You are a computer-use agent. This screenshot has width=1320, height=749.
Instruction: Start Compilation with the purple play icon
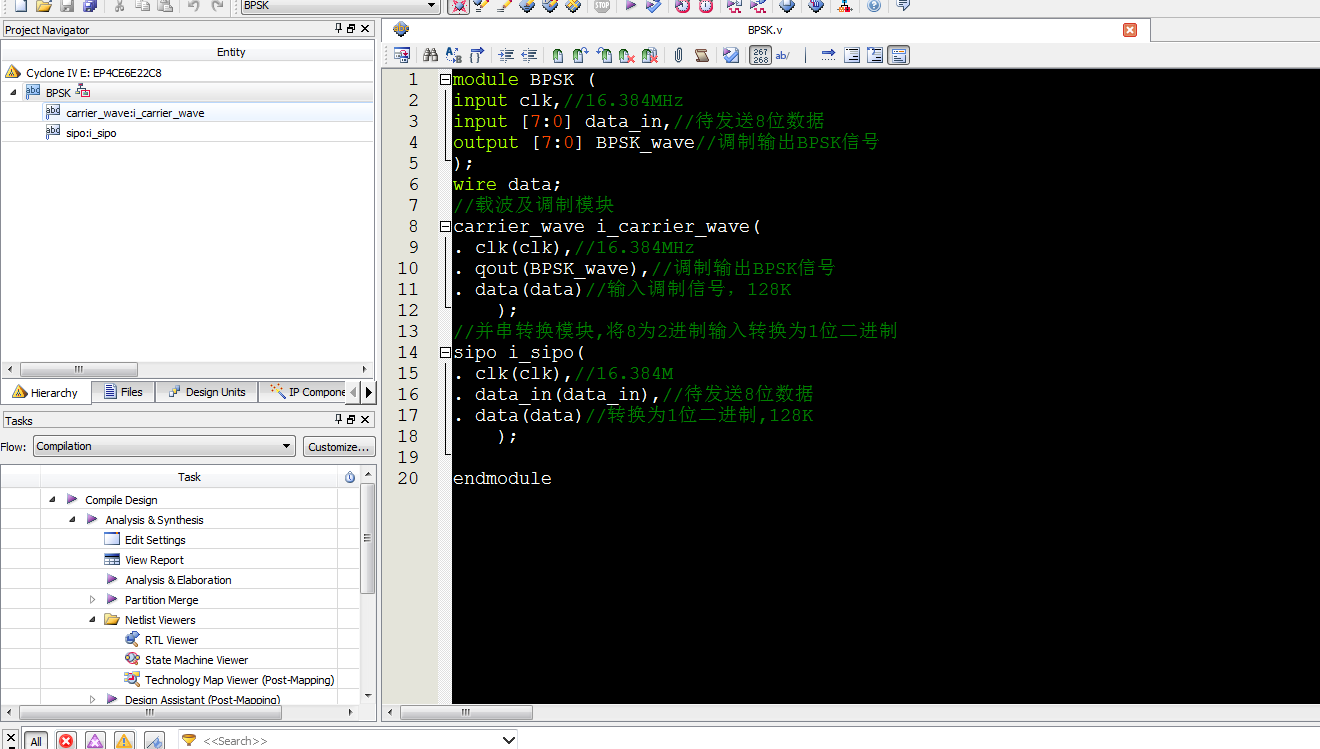630,6
